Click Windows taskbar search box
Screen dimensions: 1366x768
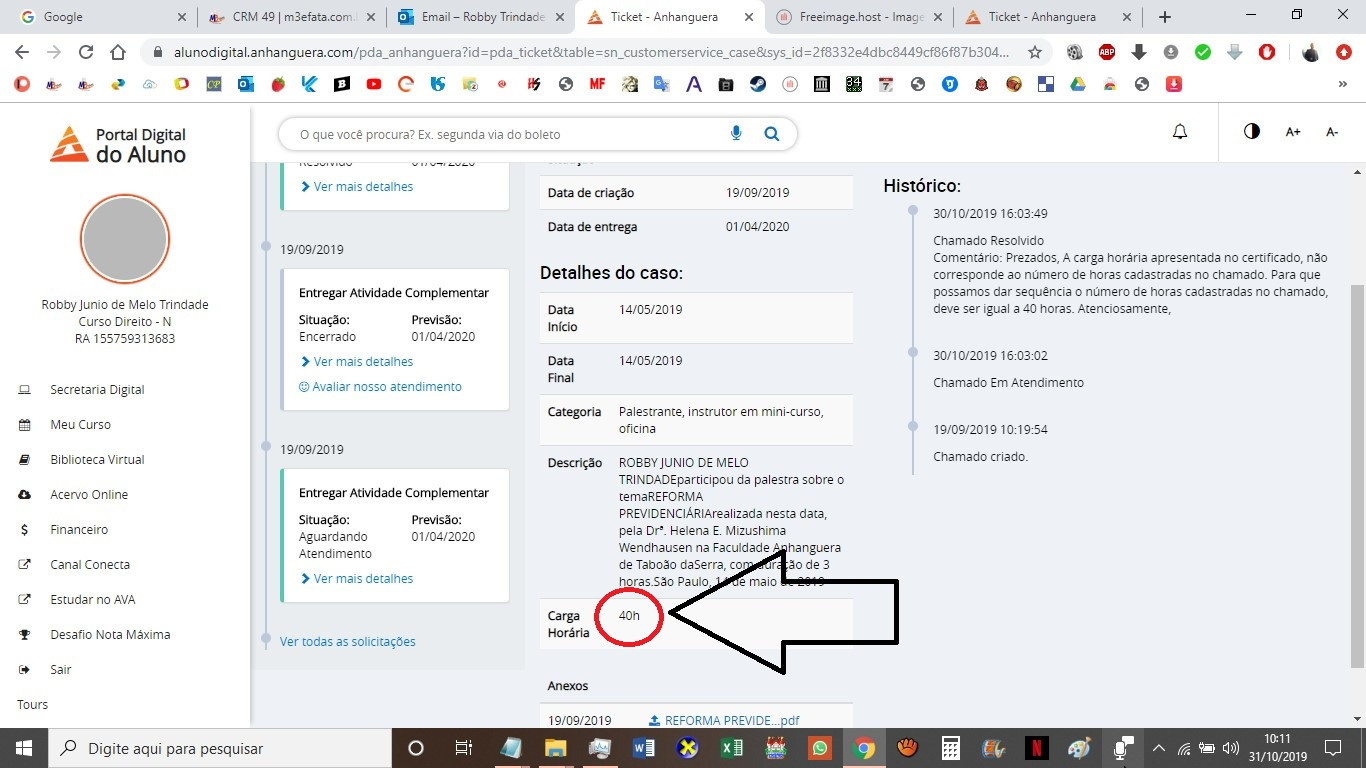220,748
